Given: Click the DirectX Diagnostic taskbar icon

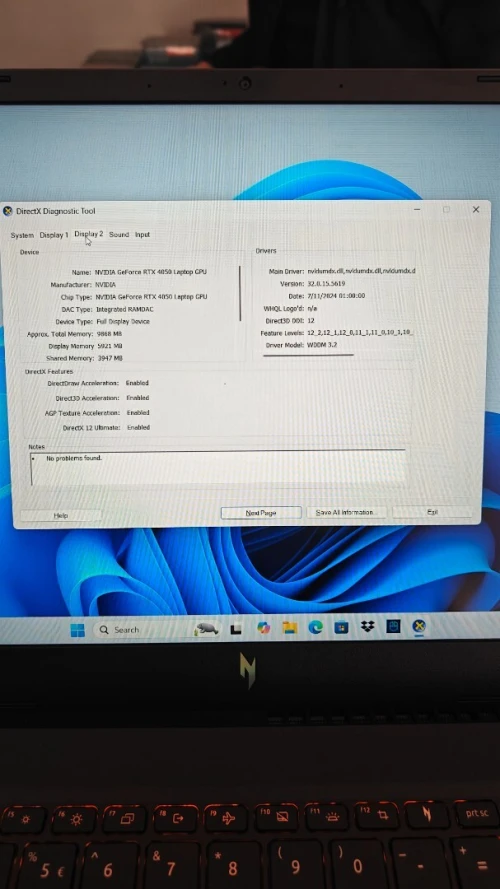Looking at the screenshot, I should [x=419, y=626].
